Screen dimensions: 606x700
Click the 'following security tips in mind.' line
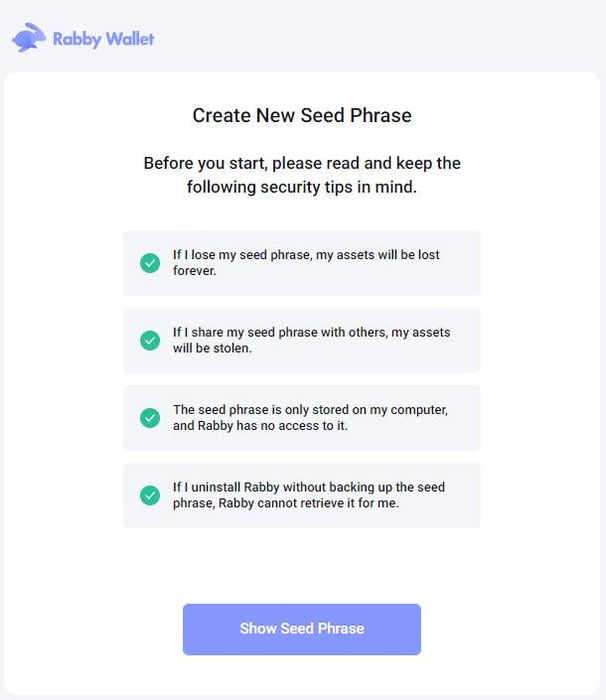pos(302,187)
